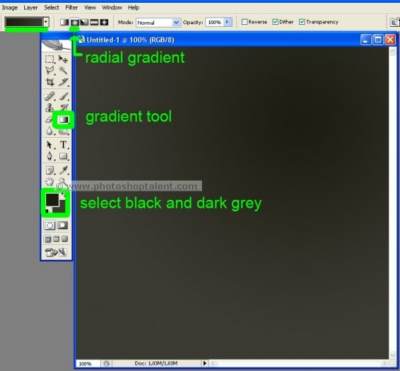Viewport: 400px width, 371px height.
Task: Open the Filter menu
Action: (72, 7)
